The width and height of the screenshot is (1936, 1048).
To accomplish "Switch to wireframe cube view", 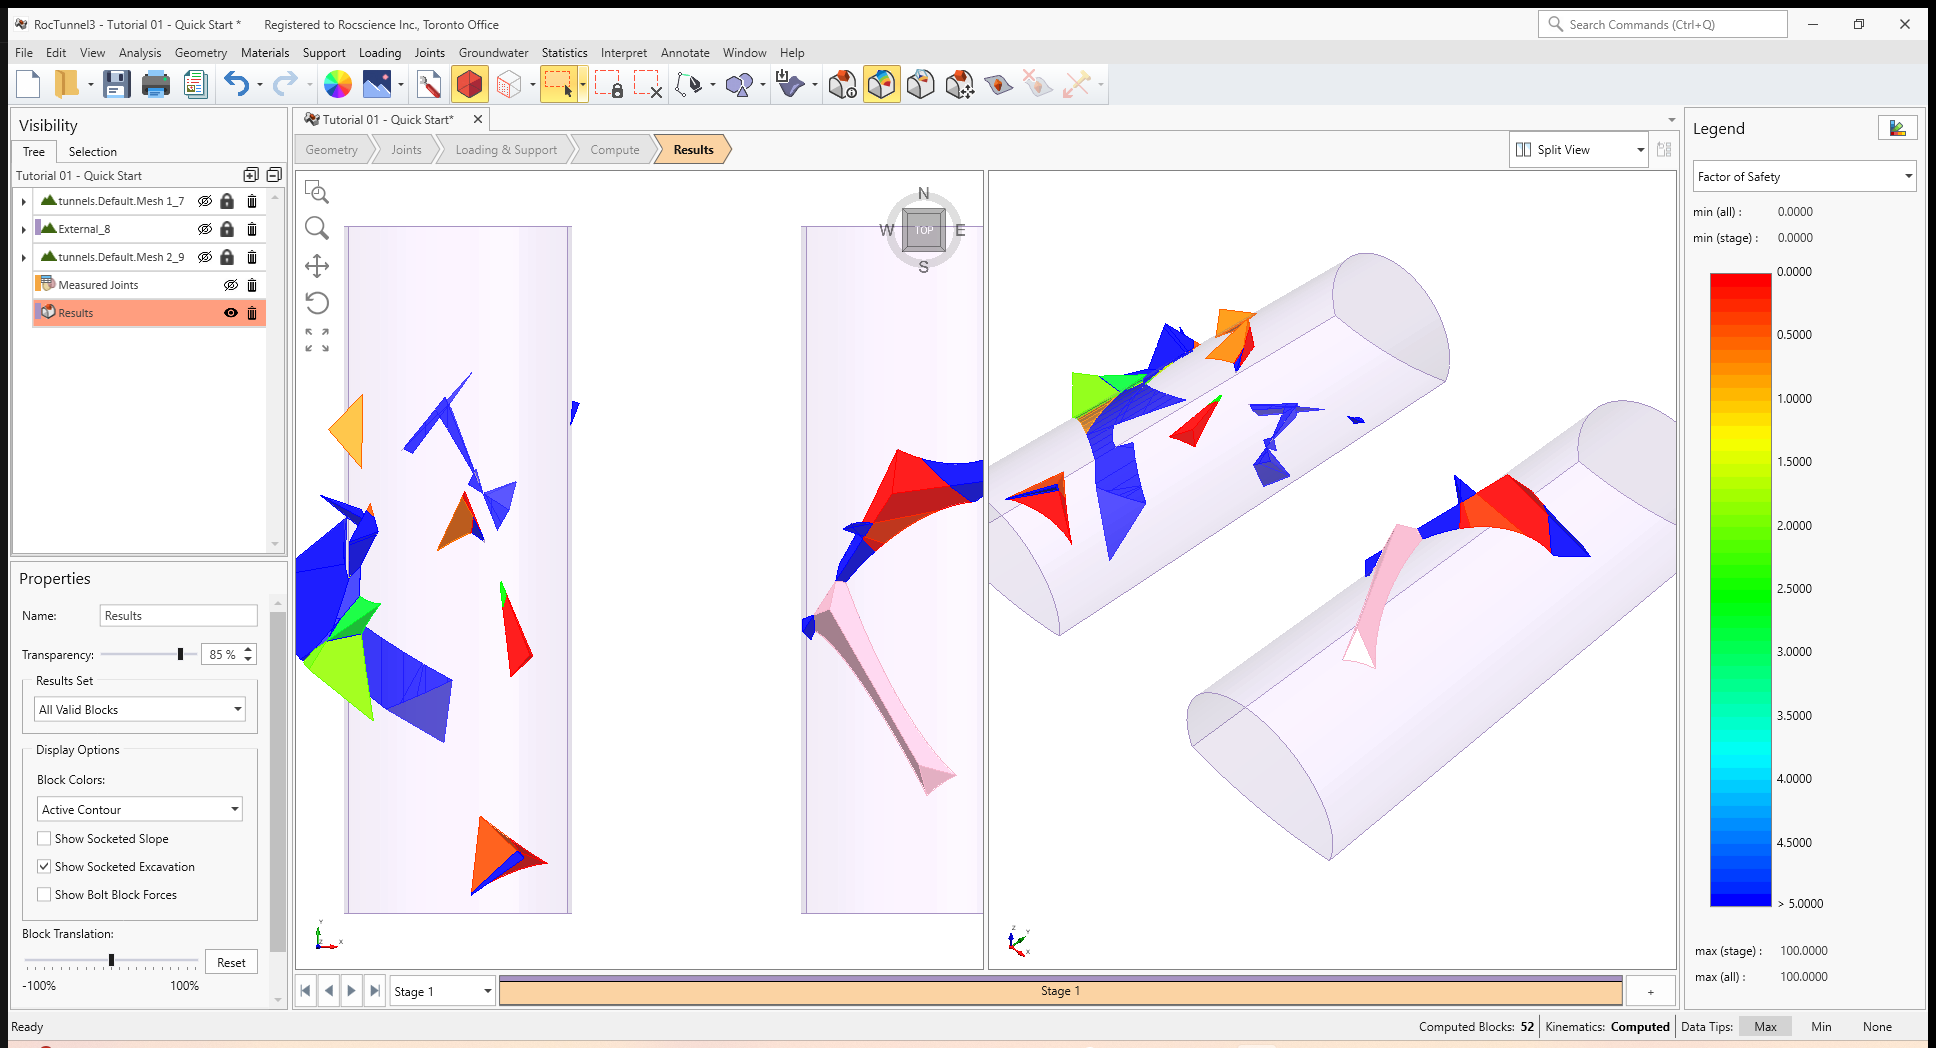I will 509,85.
